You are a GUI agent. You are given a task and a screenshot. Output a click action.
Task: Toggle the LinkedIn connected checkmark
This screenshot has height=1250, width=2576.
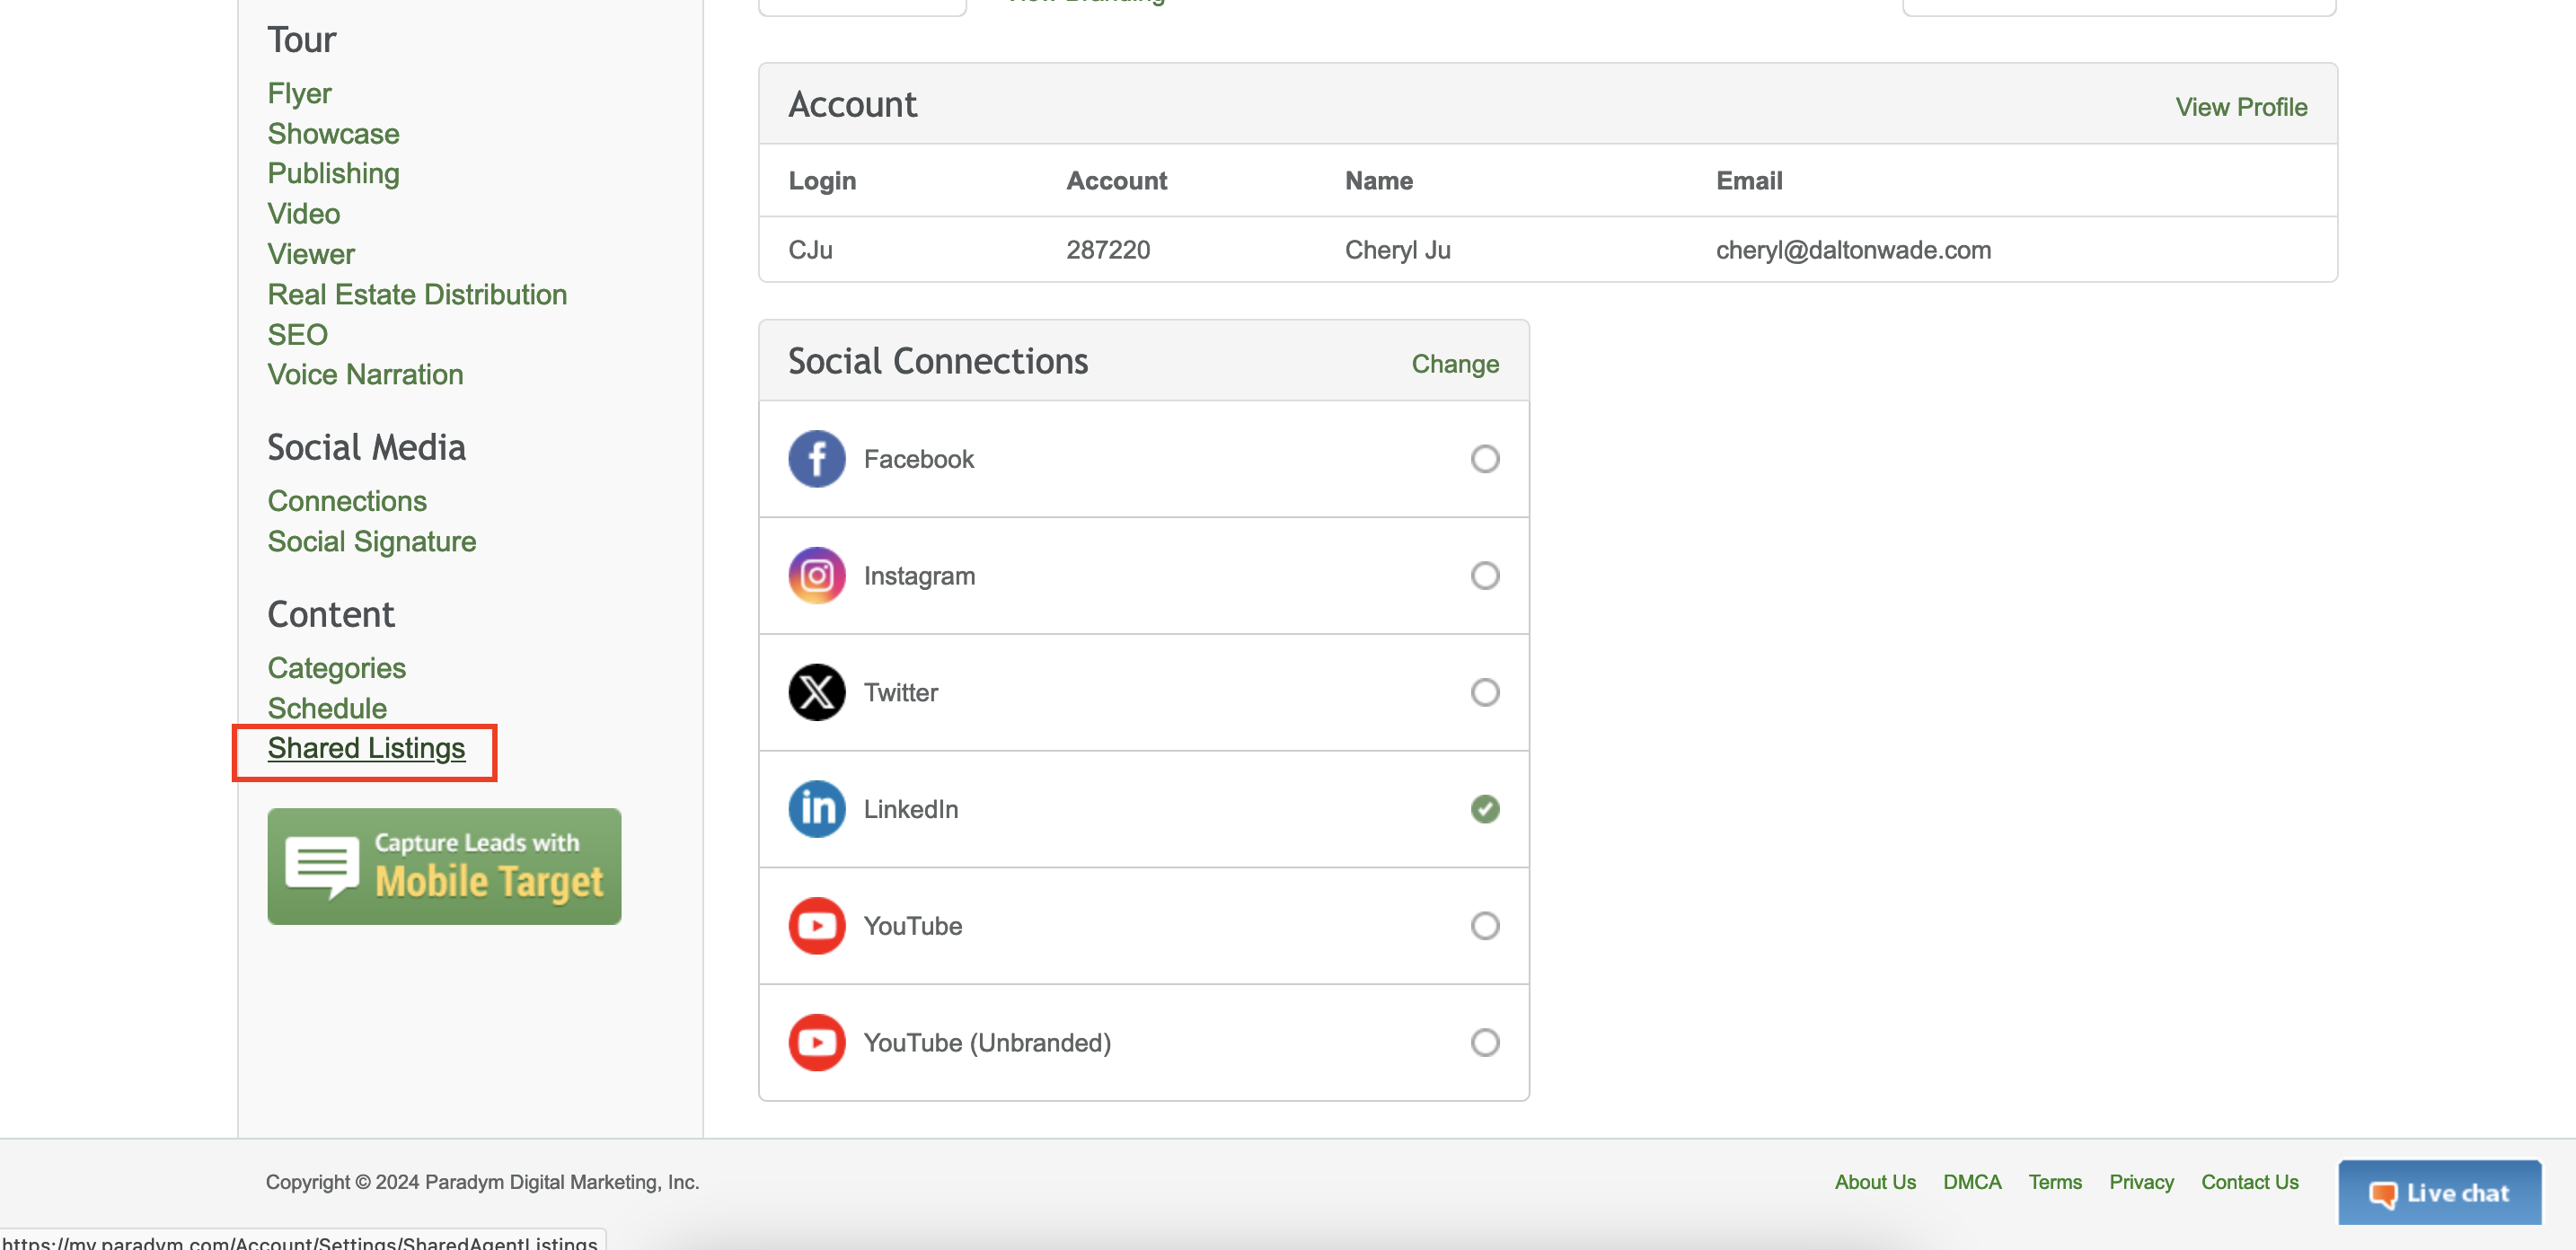coord(1484,809)
